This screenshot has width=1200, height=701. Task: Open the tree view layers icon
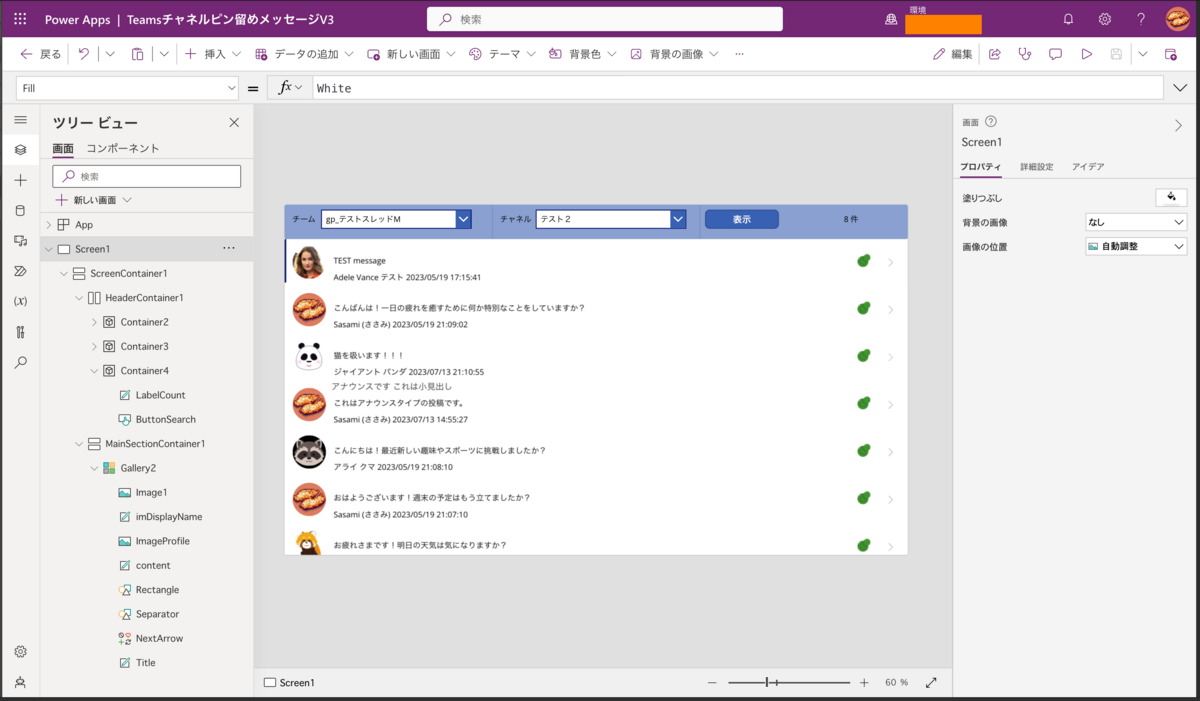(20, 150)
